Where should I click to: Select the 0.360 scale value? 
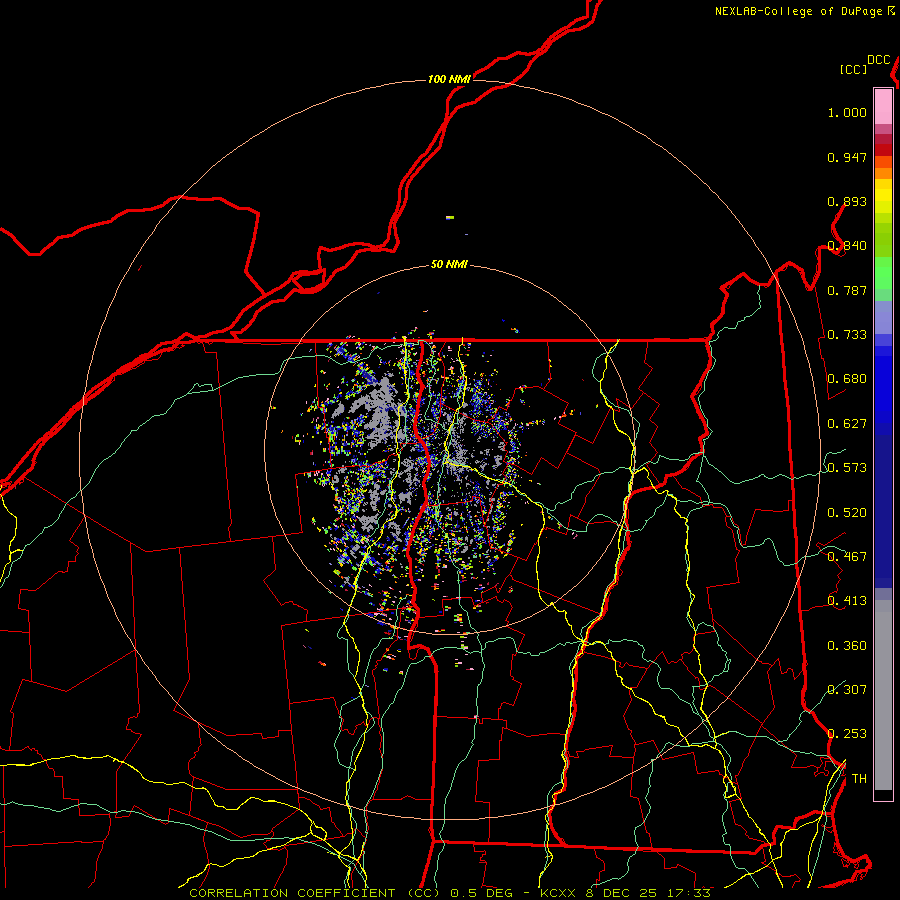coord(847,646)
